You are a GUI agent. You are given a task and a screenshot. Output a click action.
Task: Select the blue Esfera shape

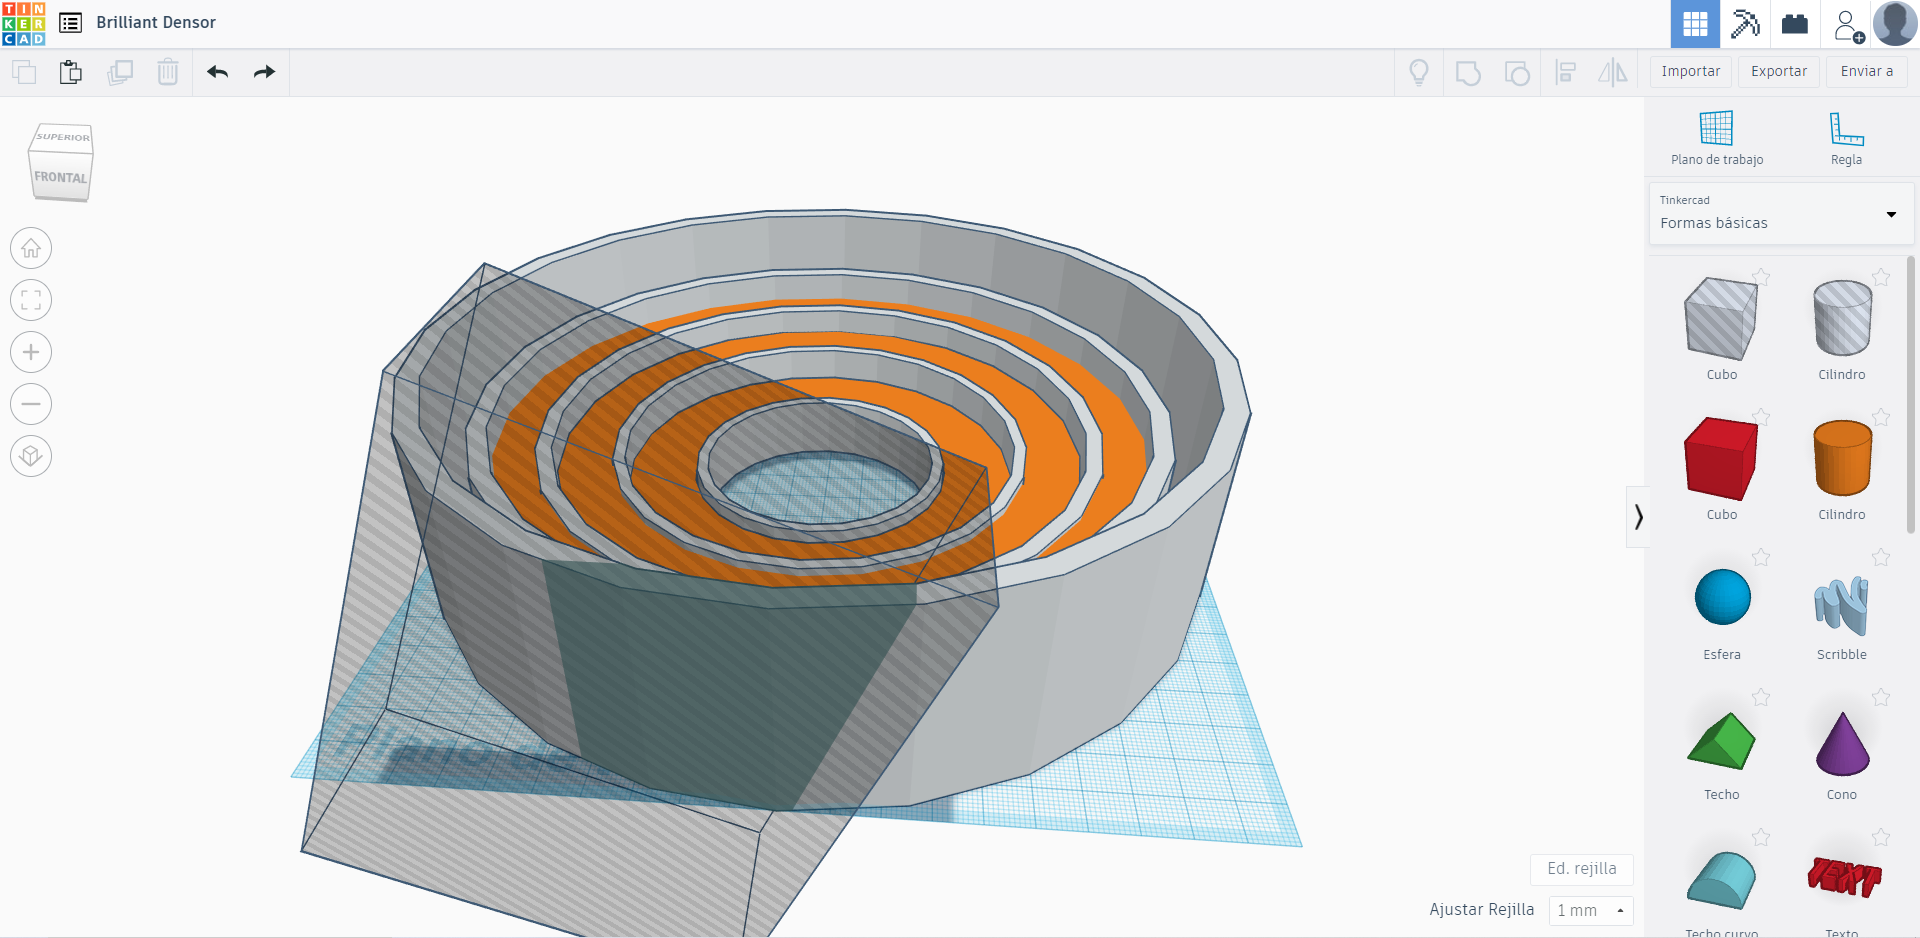(1722, 598)
